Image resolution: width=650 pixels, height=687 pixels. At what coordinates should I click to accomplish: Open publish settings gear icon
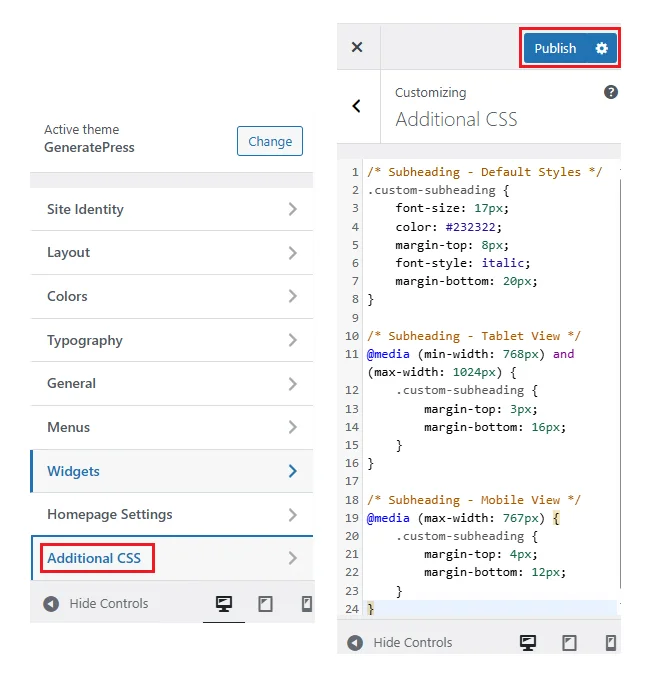602,48
